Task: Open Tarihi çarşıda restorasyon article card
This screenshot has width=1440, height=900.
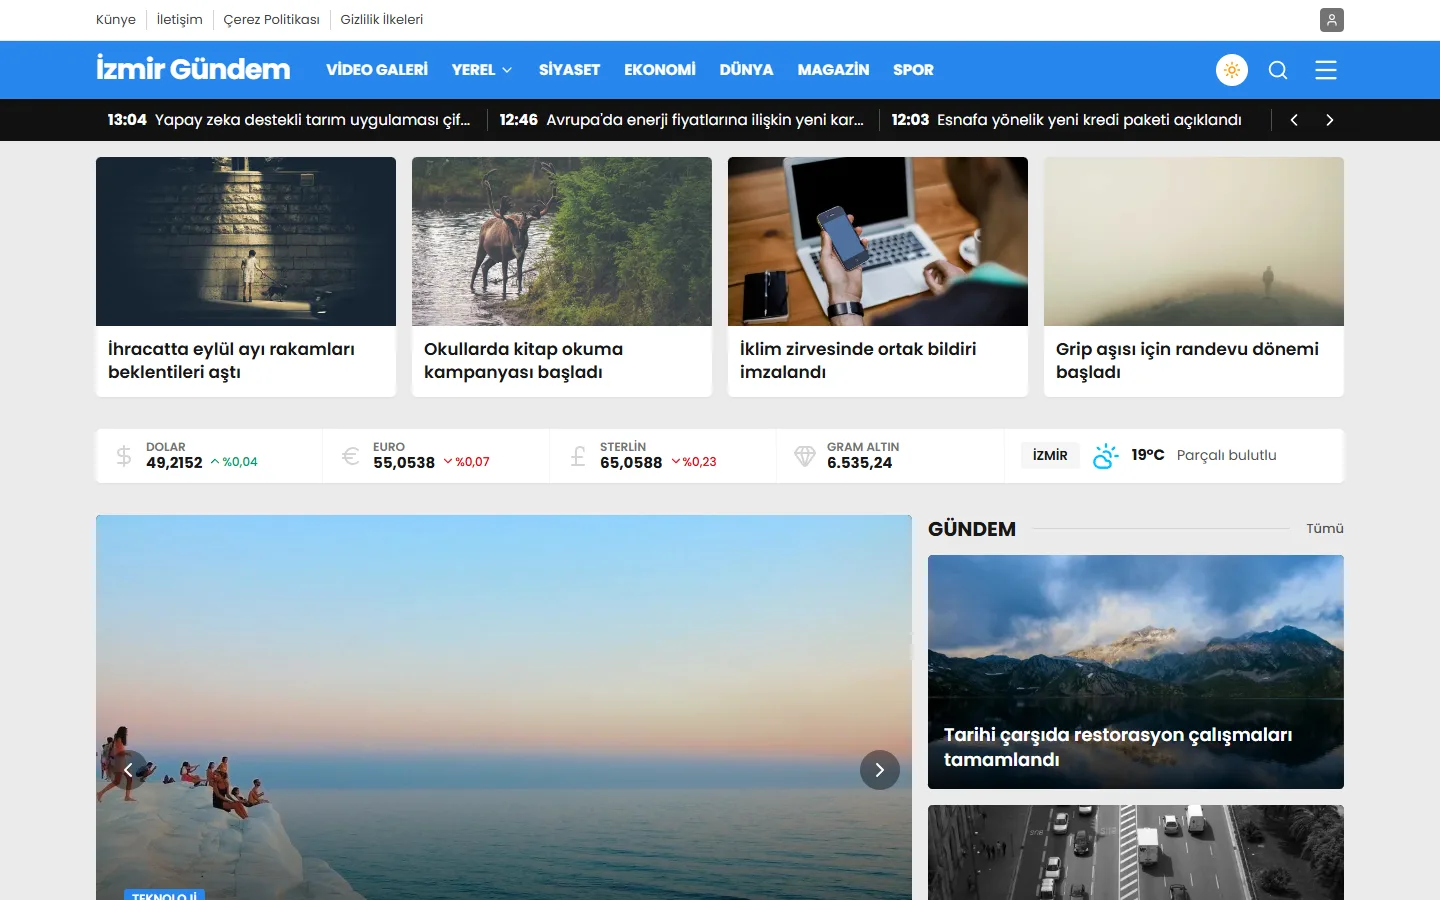Action: 1136,672
